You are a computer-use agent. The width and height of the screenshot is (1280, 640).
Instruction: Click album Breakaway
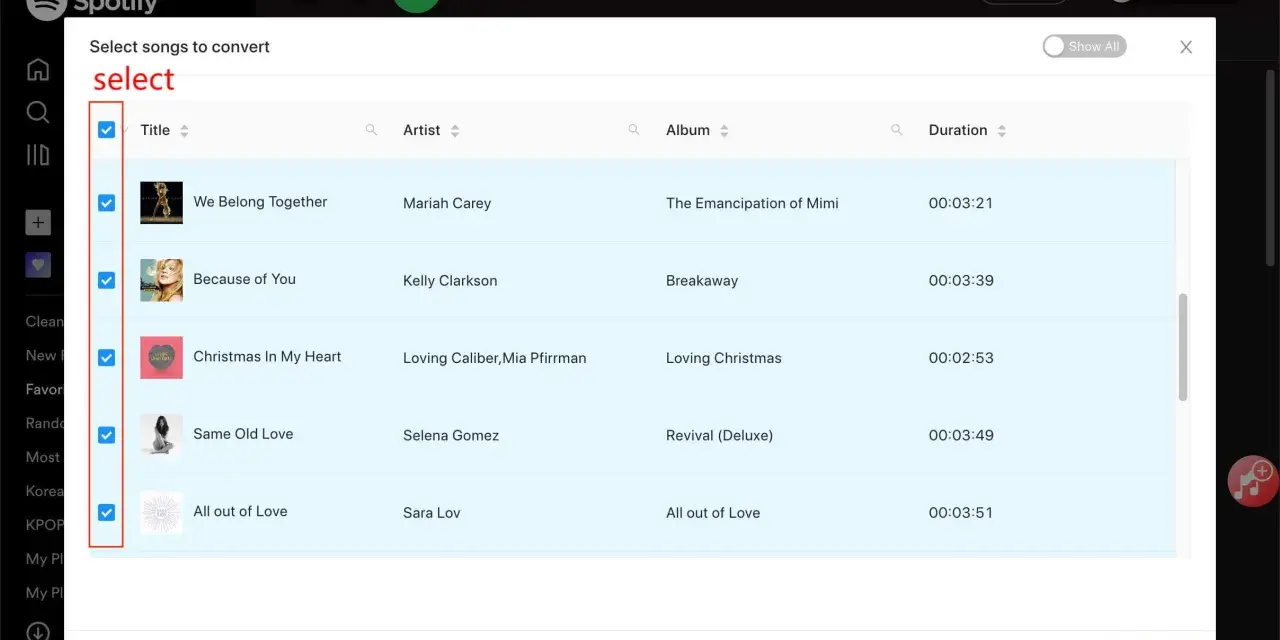pyautogui.click(x=702, y=281)
